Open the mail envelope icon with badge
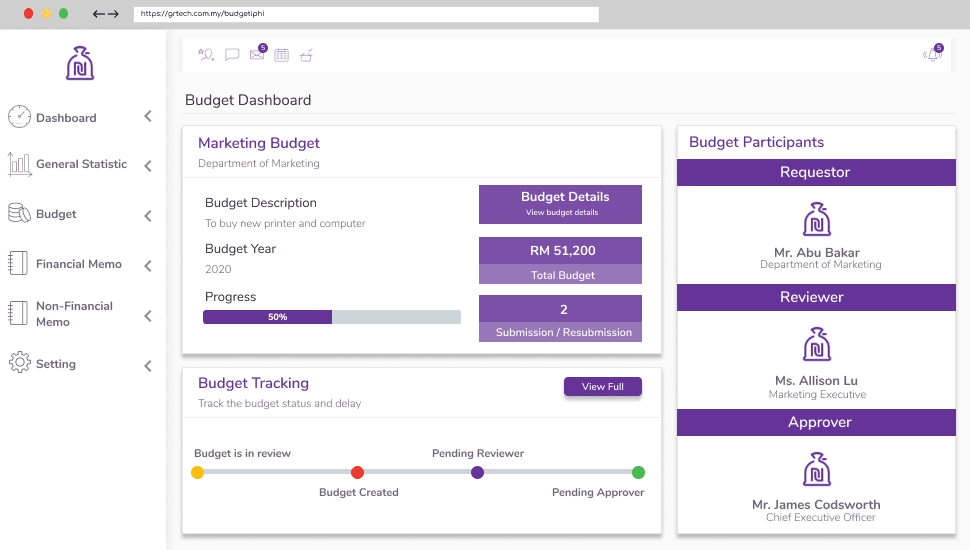 pos(258,53)
